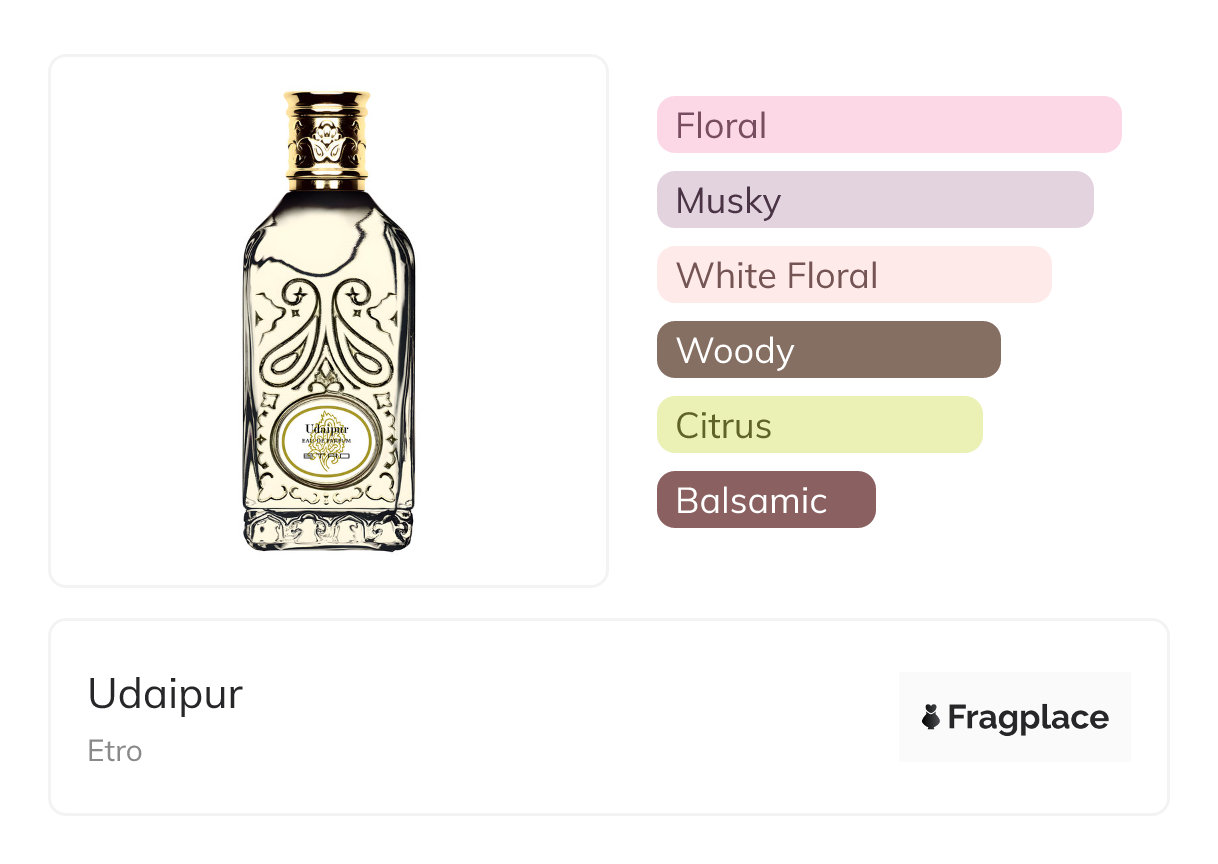
Task: Select the Citrus accord bar
Action: (x=819, y=425)
